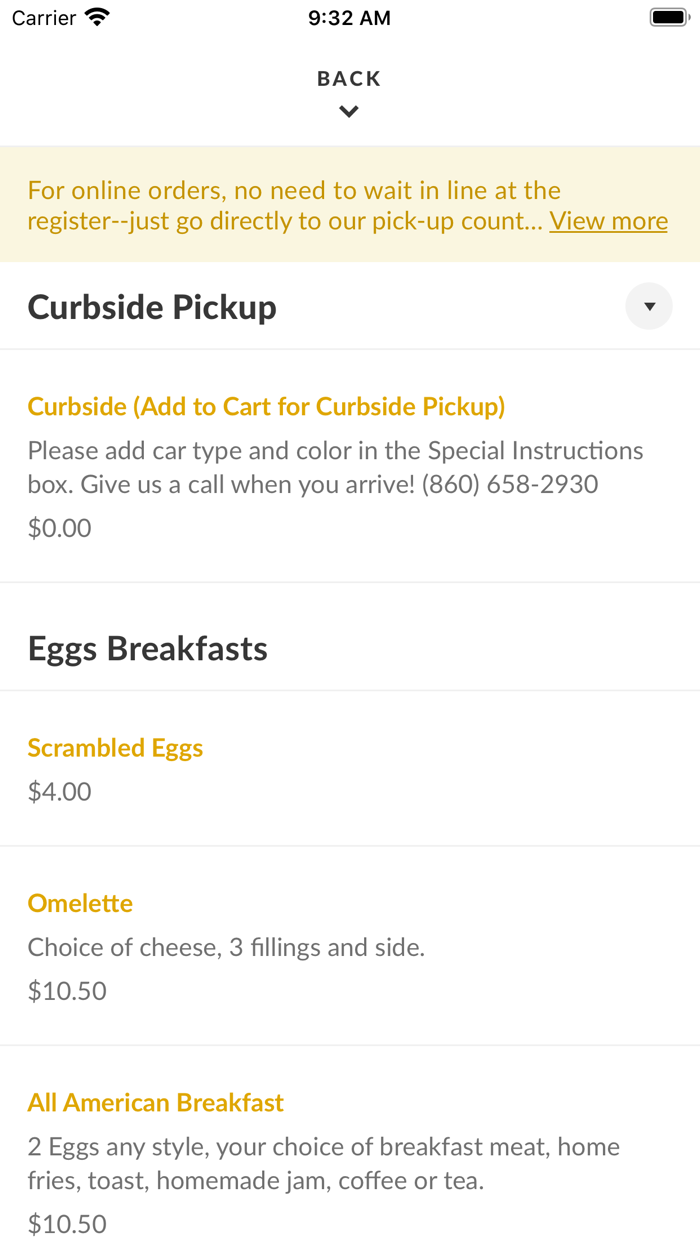Tap the BACK label at top

[x=349, y=79]
